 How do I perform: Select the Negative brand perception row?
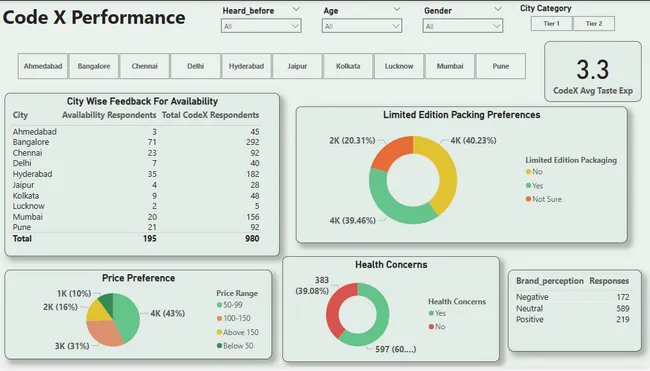[x=572, y=297]
